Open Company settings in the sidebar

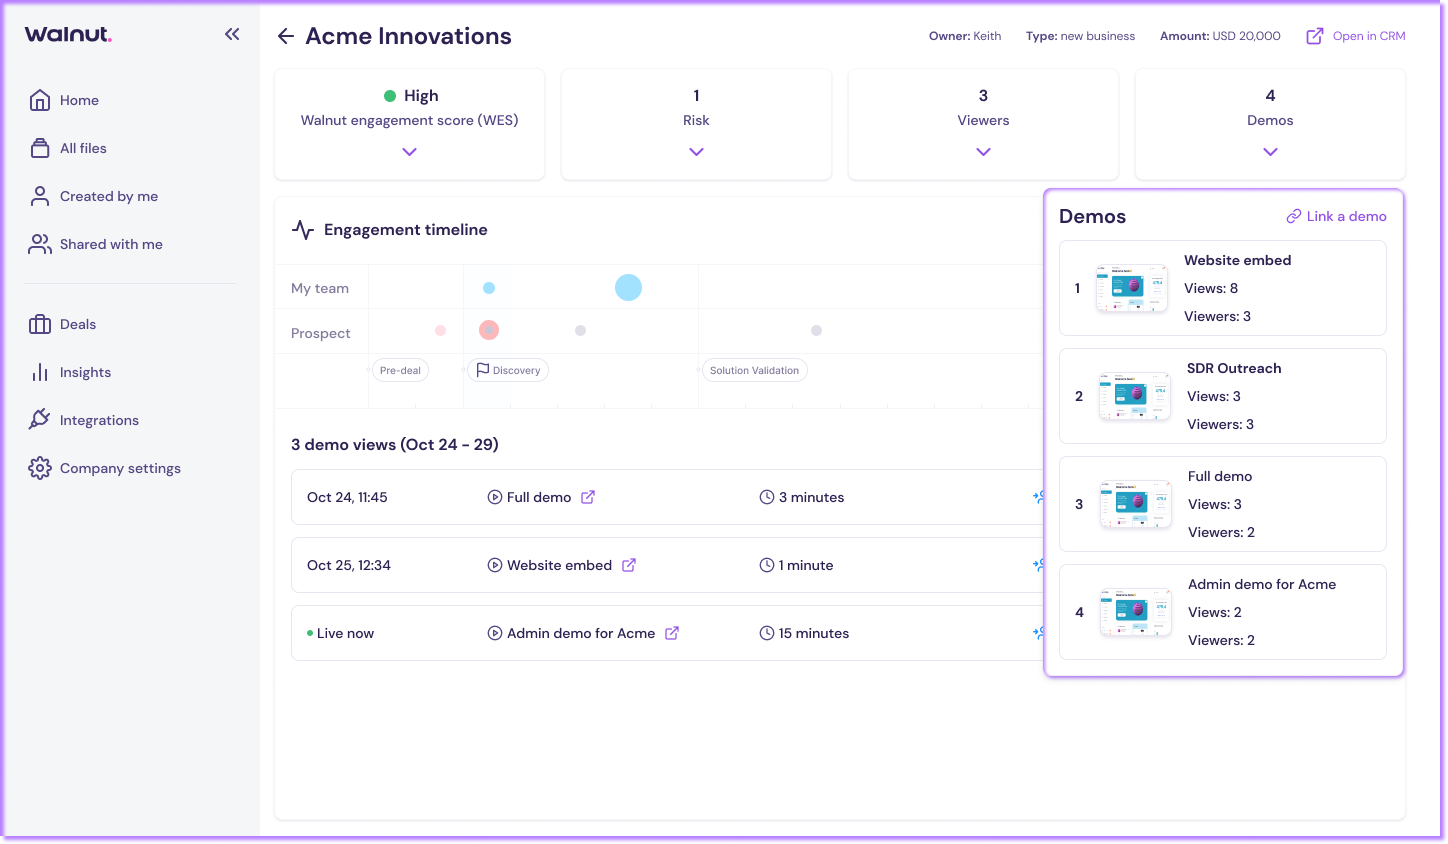[120, 468]
